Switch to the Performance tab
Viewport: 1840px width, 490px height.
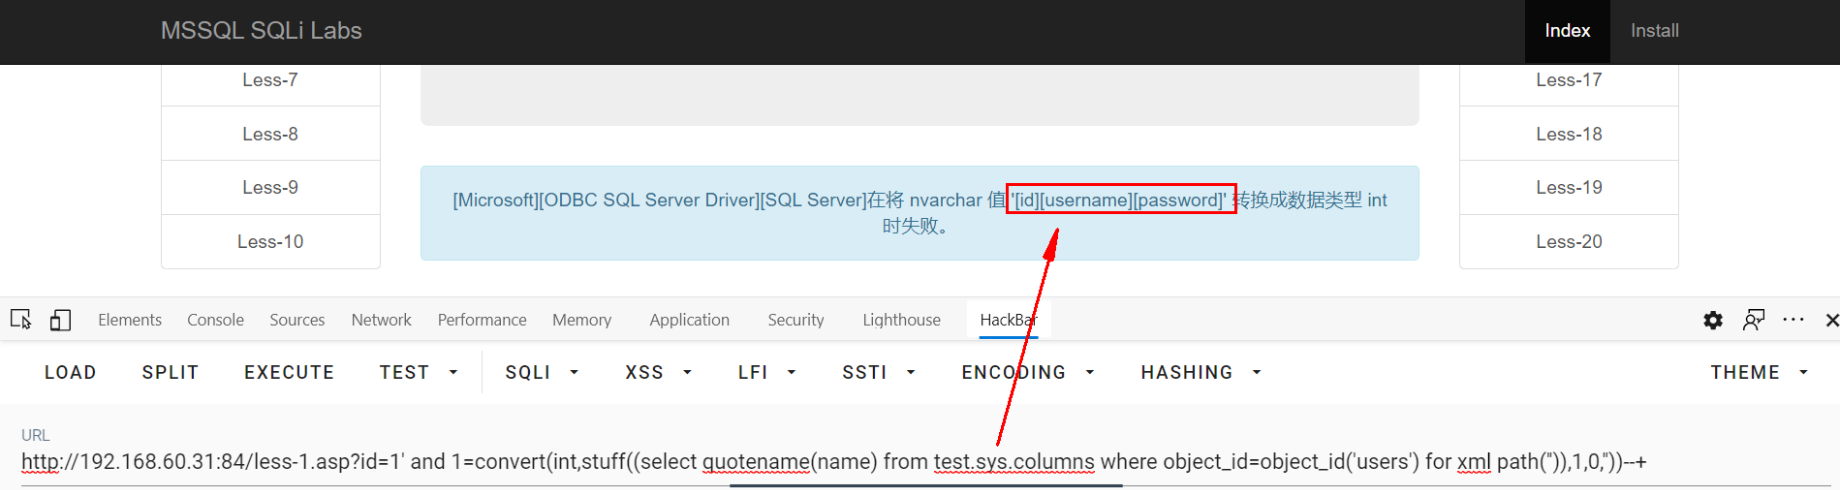[x=482, y=320]
